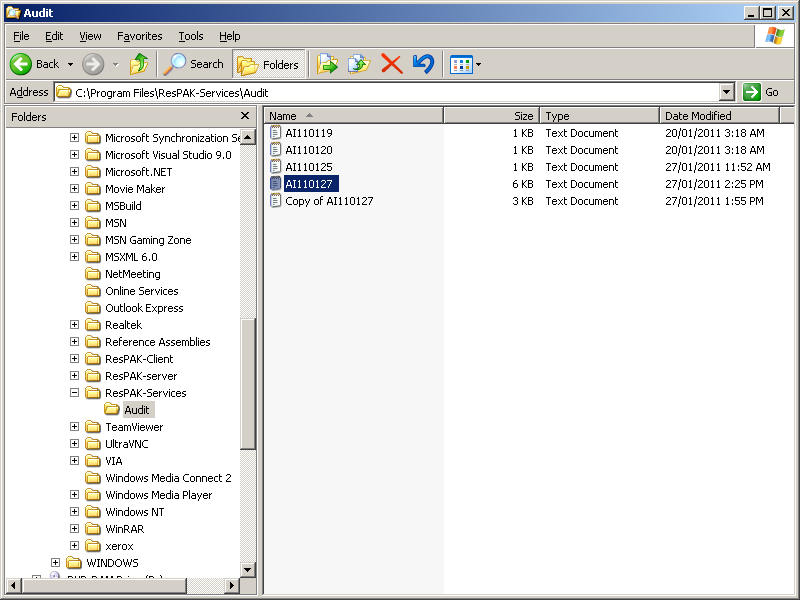Open the Help menu
800x600 pixels.
pos(230,36)
